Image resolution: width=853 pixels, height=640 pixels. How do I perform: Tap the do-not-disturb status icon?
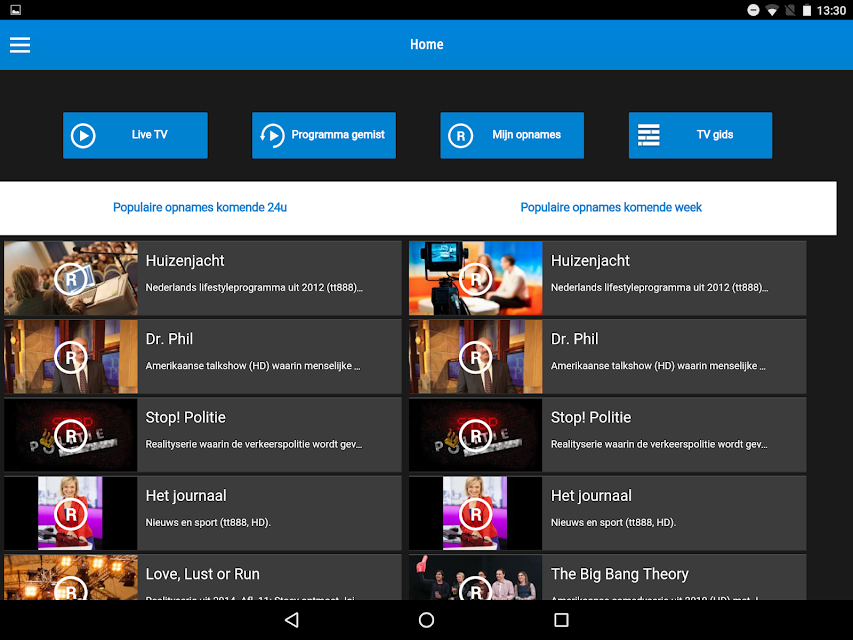point(753,10)
